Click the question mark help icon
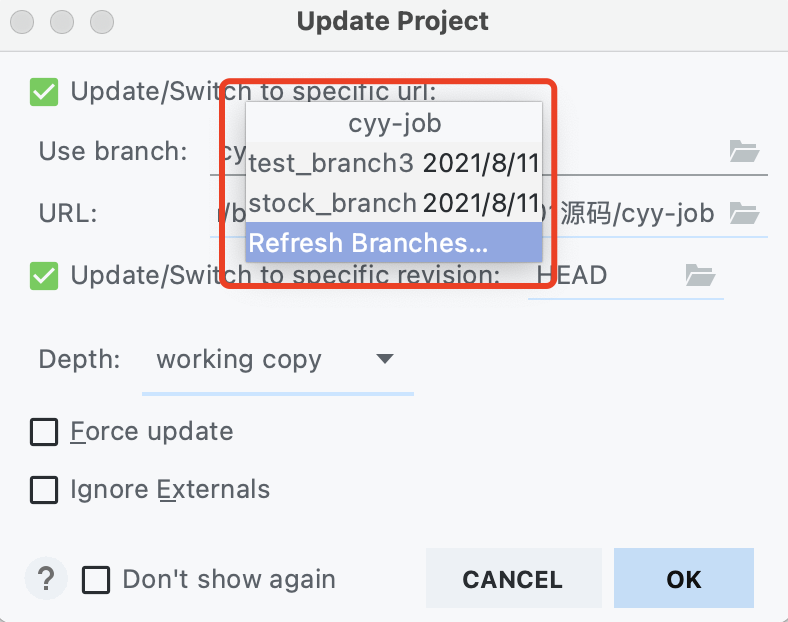Image resolution: width=788 pixels, height=622 pixels. tap(46, 579)
